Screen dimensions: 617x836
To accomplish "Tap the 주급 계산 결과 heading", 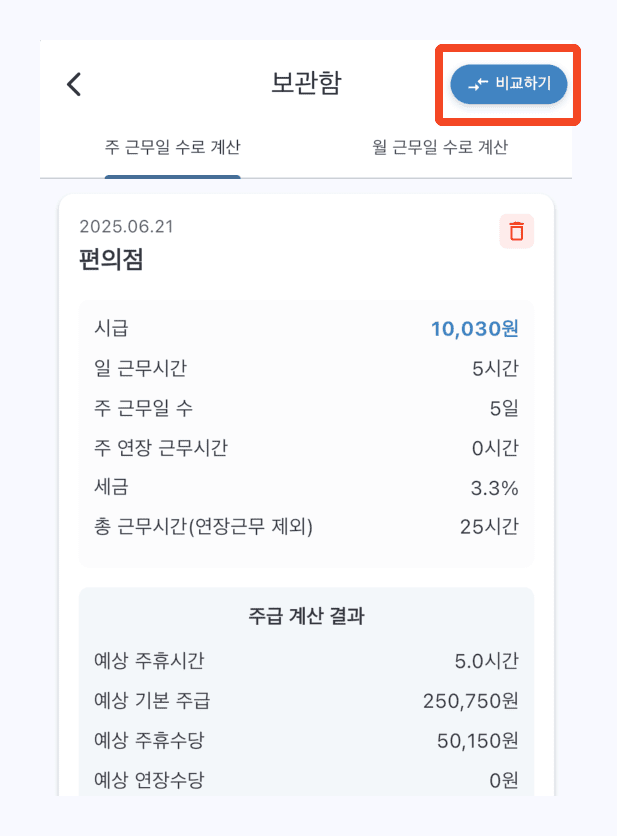I will [x=306, y=616].
